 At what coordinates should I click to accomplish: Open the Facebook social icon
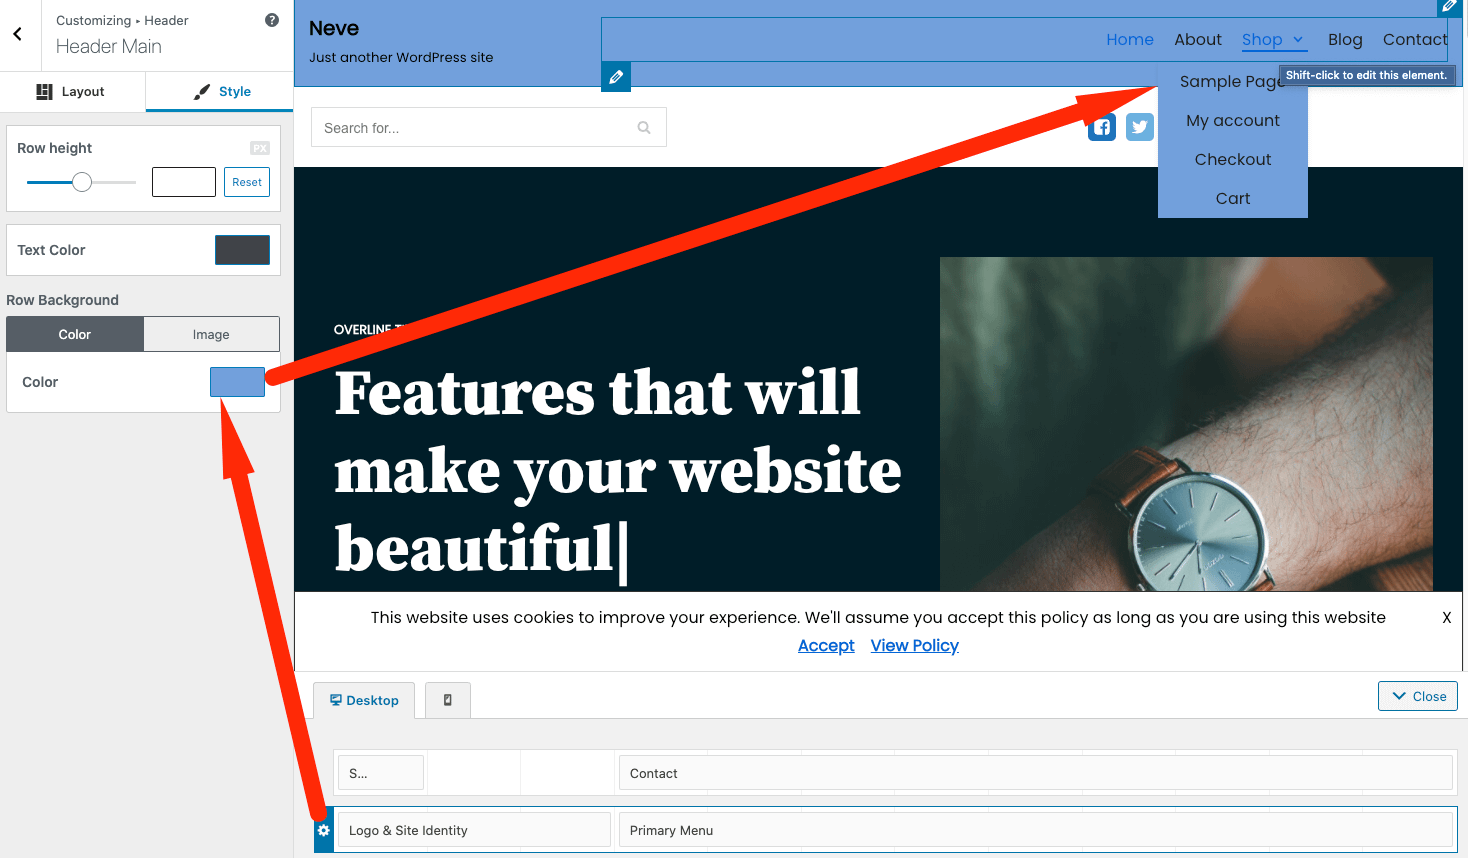[x=1102, y=127]
